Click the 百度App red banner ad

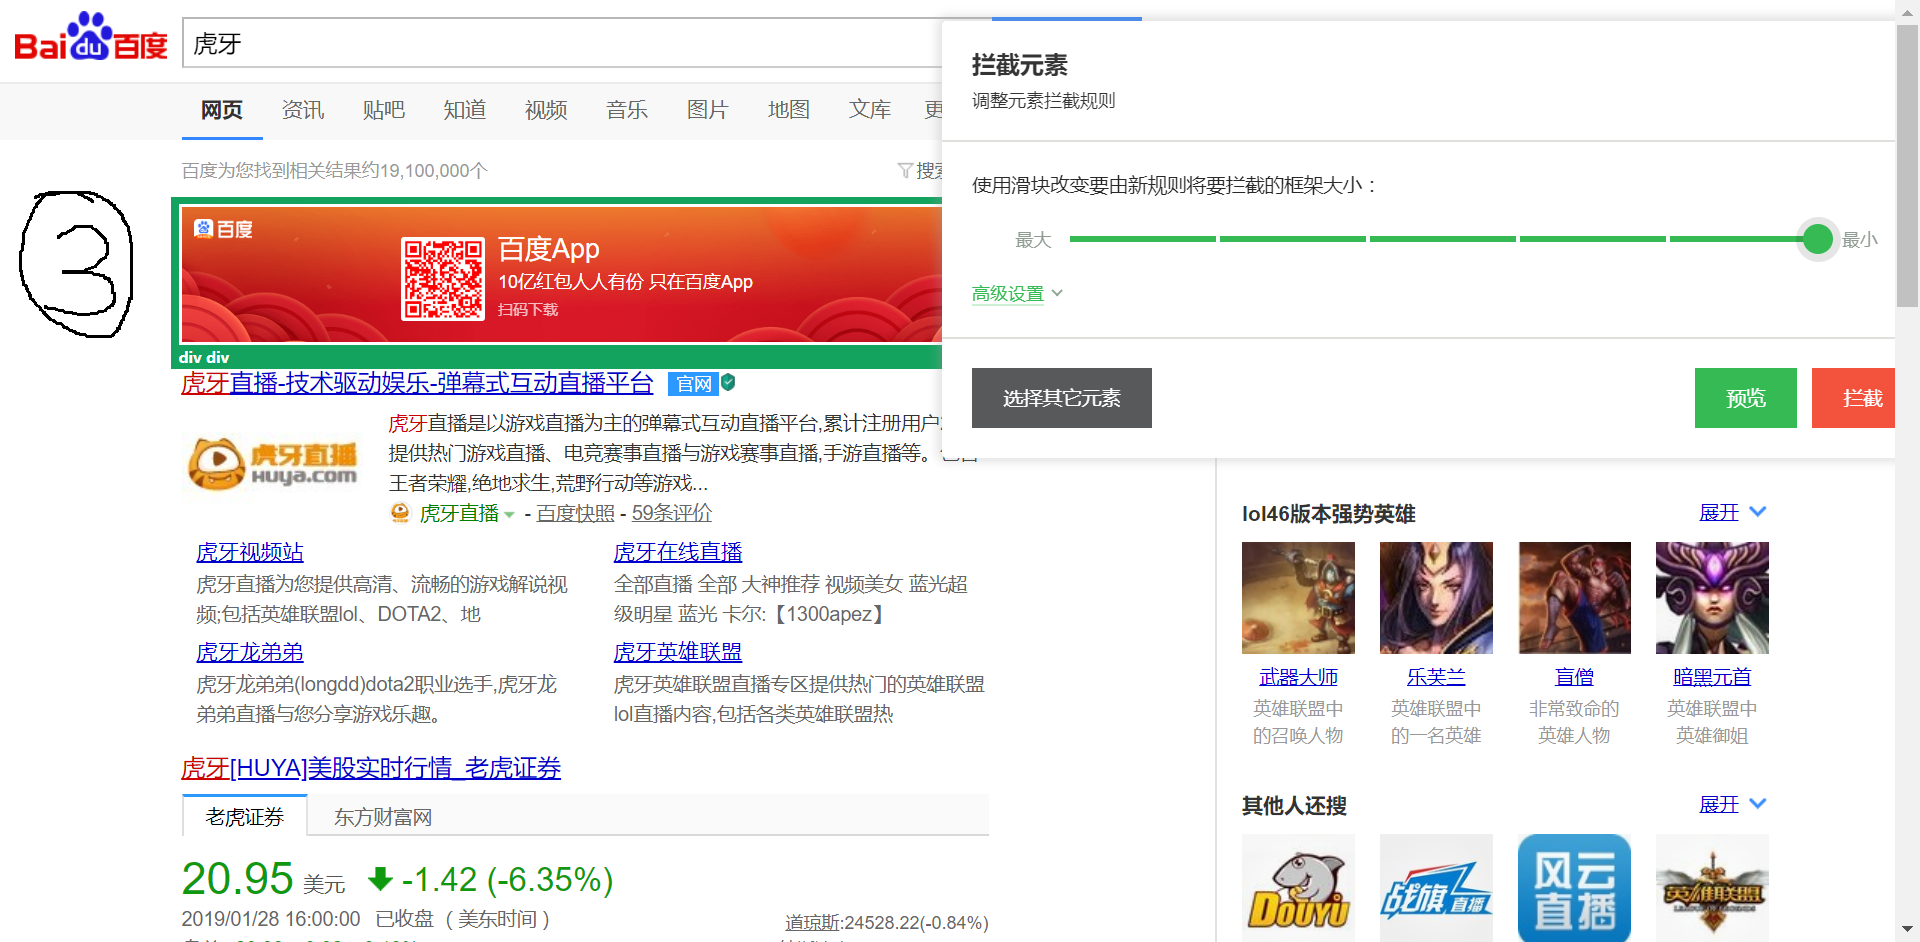point(562,275)
